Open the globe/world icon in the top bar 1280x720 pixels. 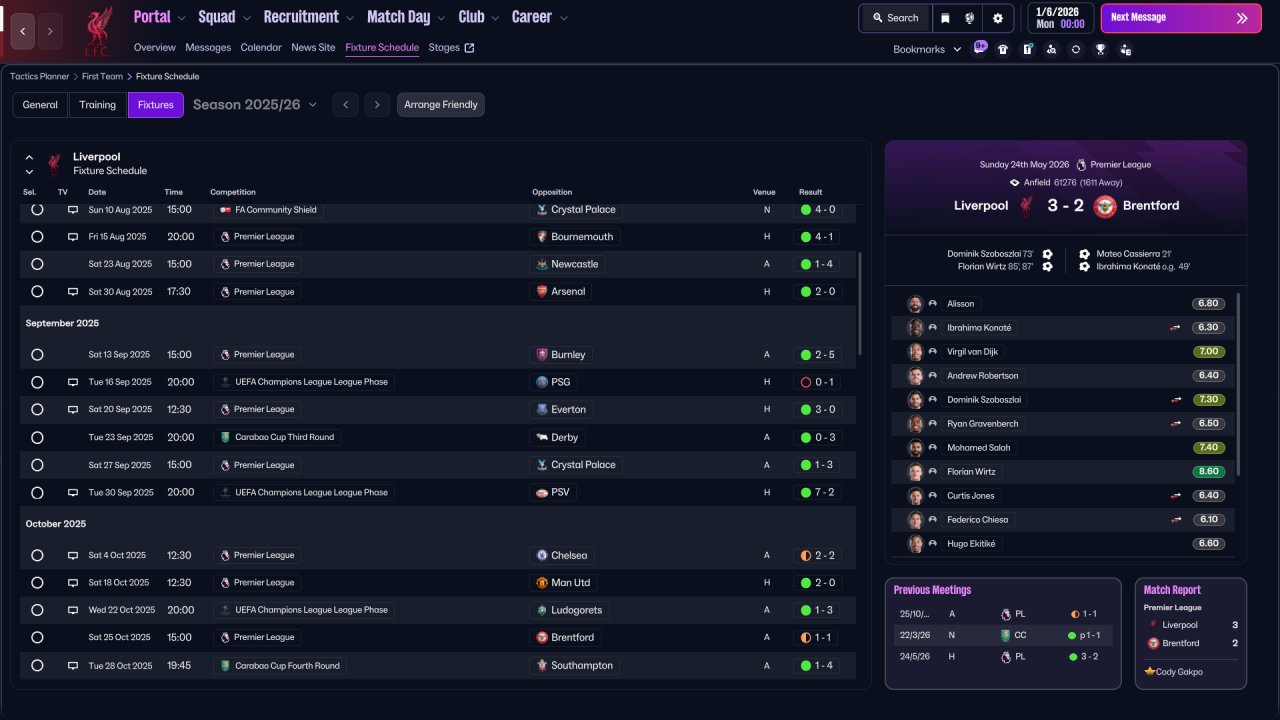(969, 18)
